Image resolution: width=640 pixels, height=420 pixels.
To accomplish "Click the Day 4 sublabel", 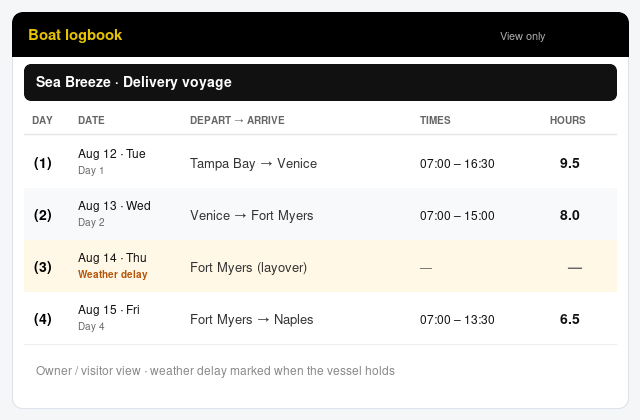I will tap(91, 326).
